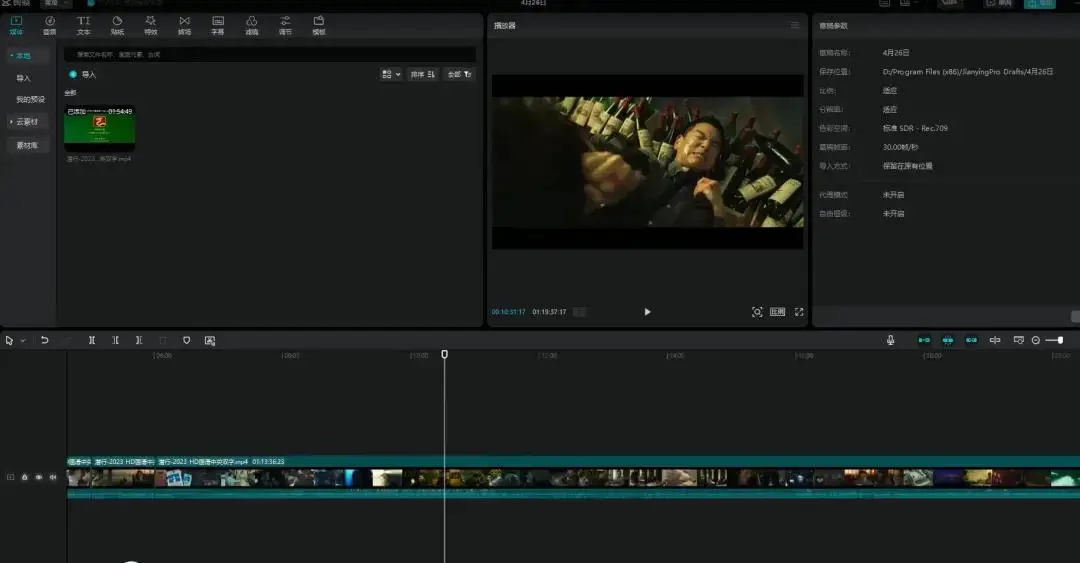Screen dimensions: 1080x563
Task: Delete left of playhead tool
Action: coord(115,340)
